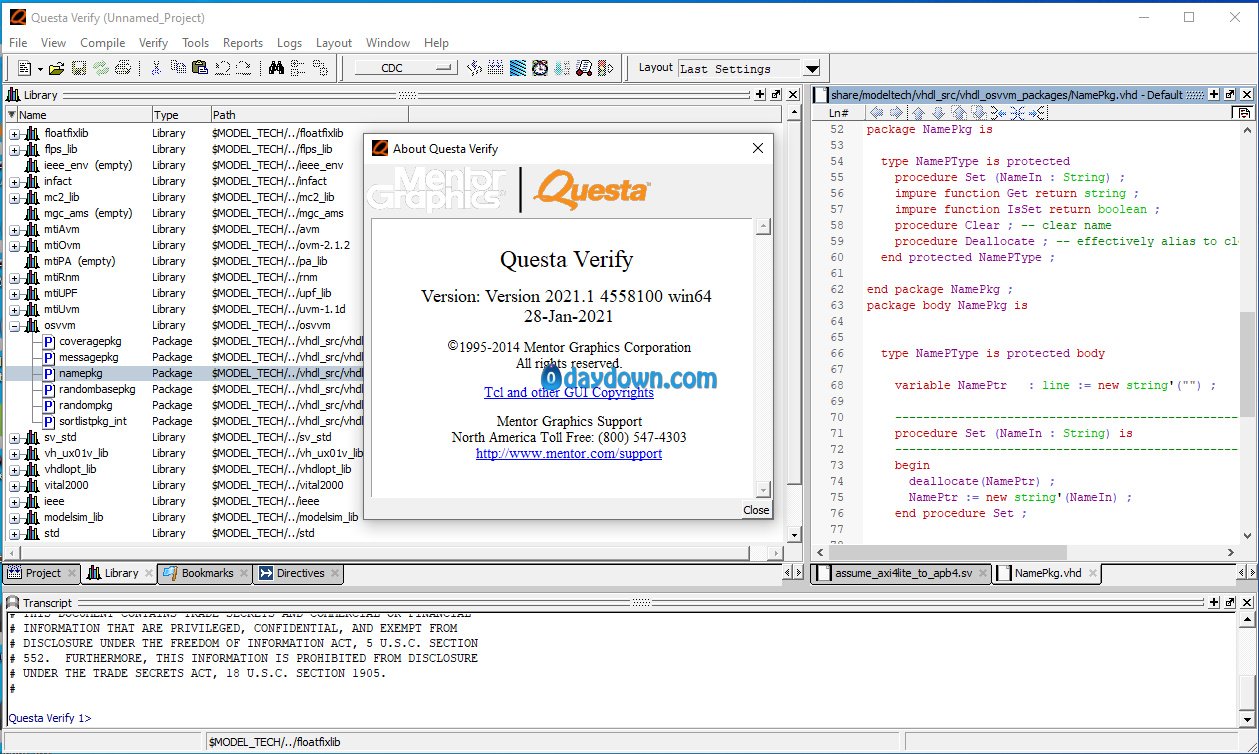
Task: Expand the vital2000 library node
Action: pos(14,485)
